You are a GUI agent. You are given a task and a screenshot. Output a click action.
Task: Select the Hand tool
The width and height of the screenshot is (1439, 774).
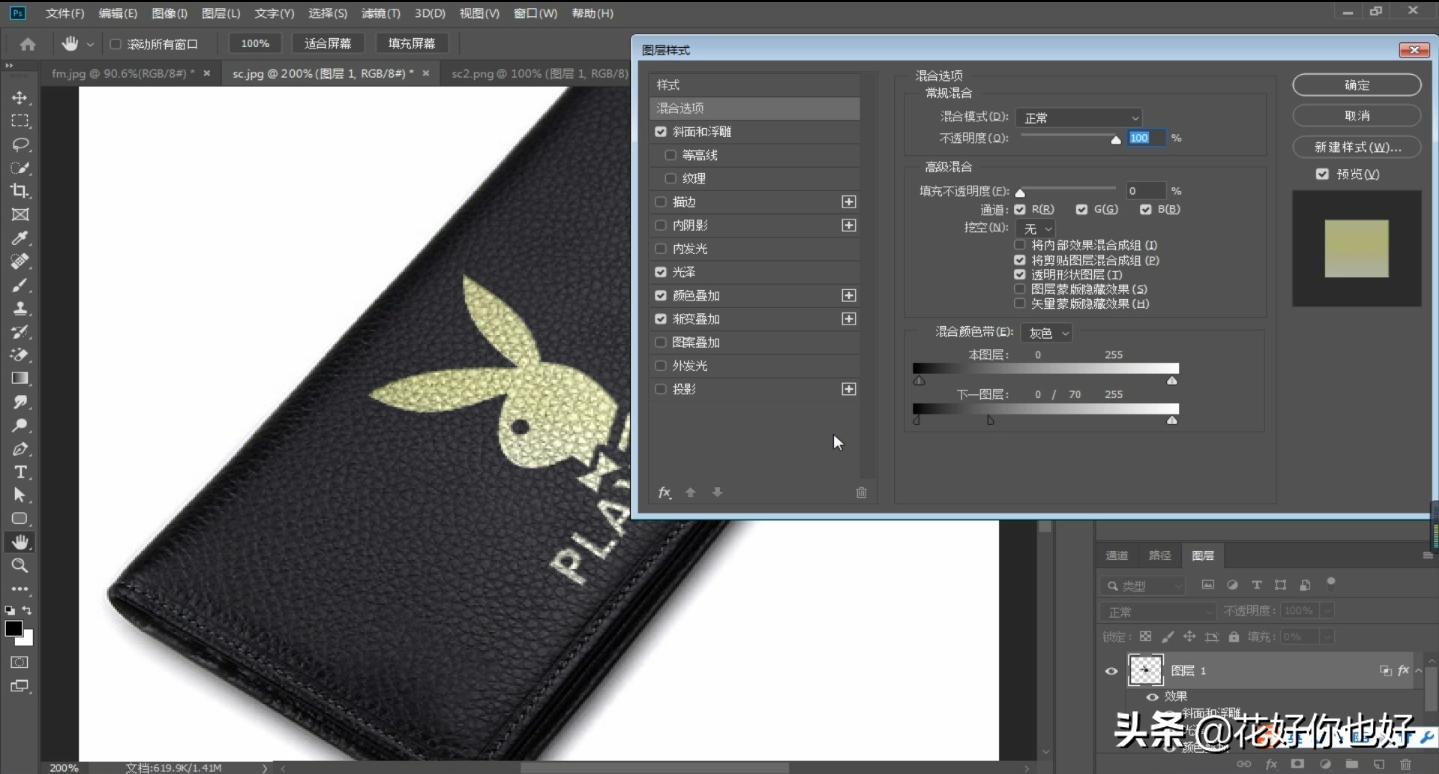[x=20, y=541]
